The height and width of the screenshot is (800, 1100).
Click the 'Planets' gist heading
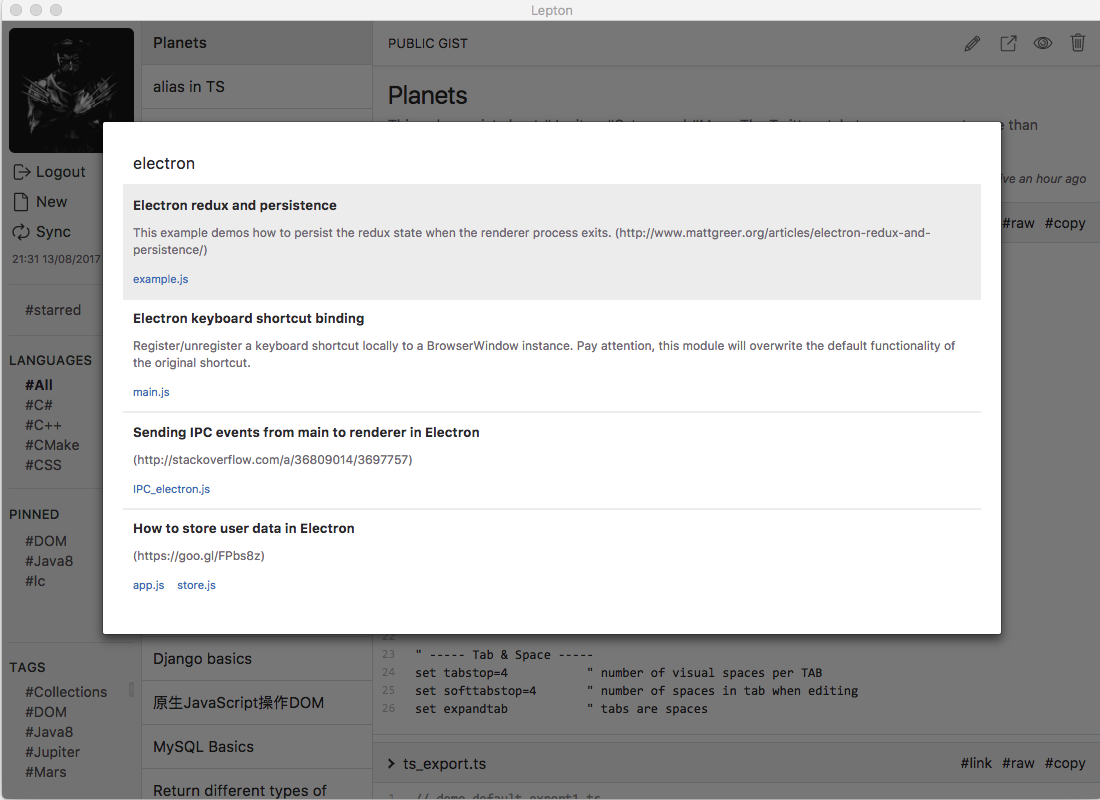427,95
